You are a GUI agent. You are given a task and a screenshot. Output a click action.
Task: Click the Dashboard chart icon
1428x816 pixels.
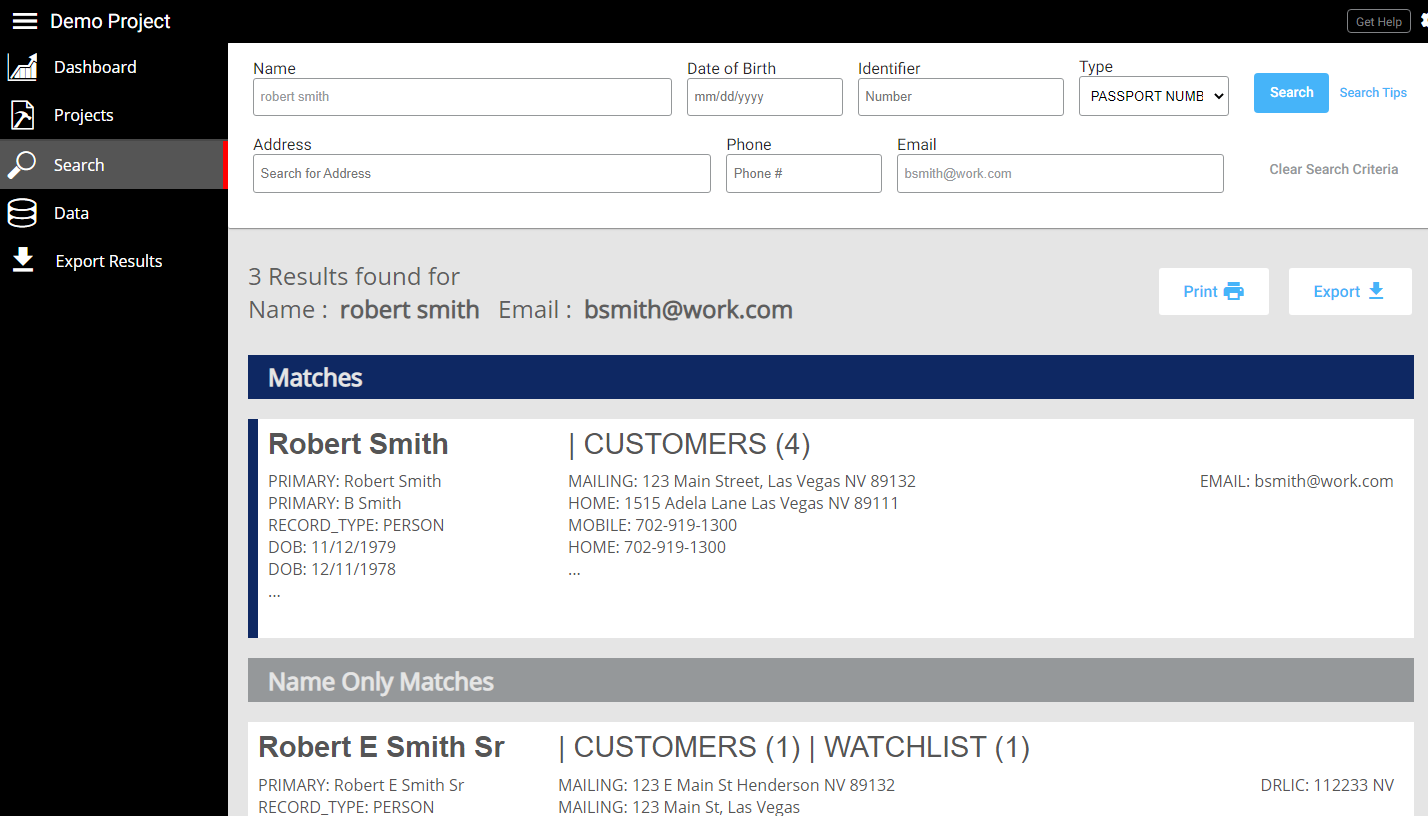click(22, 67)
